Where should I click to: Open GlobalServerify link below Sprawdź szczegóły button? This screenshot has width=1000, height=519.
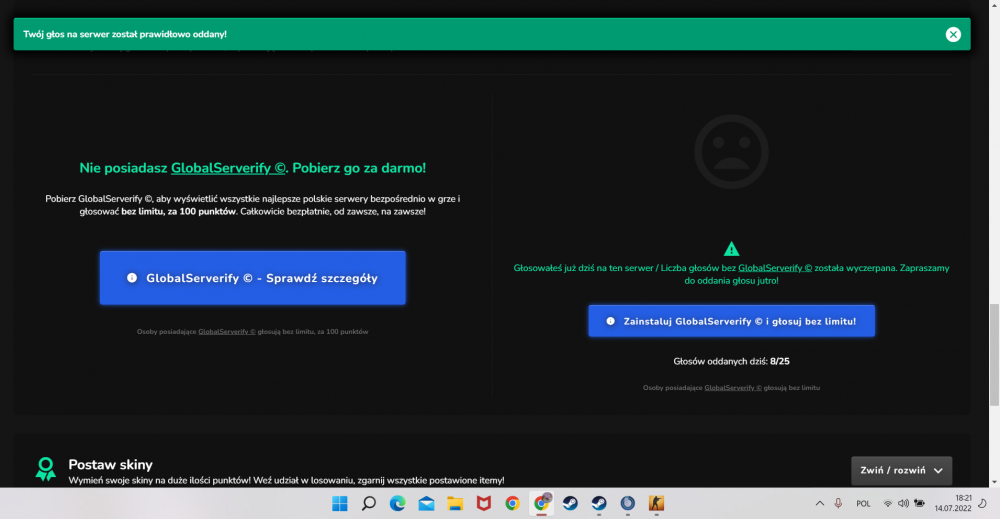(226, 332)
